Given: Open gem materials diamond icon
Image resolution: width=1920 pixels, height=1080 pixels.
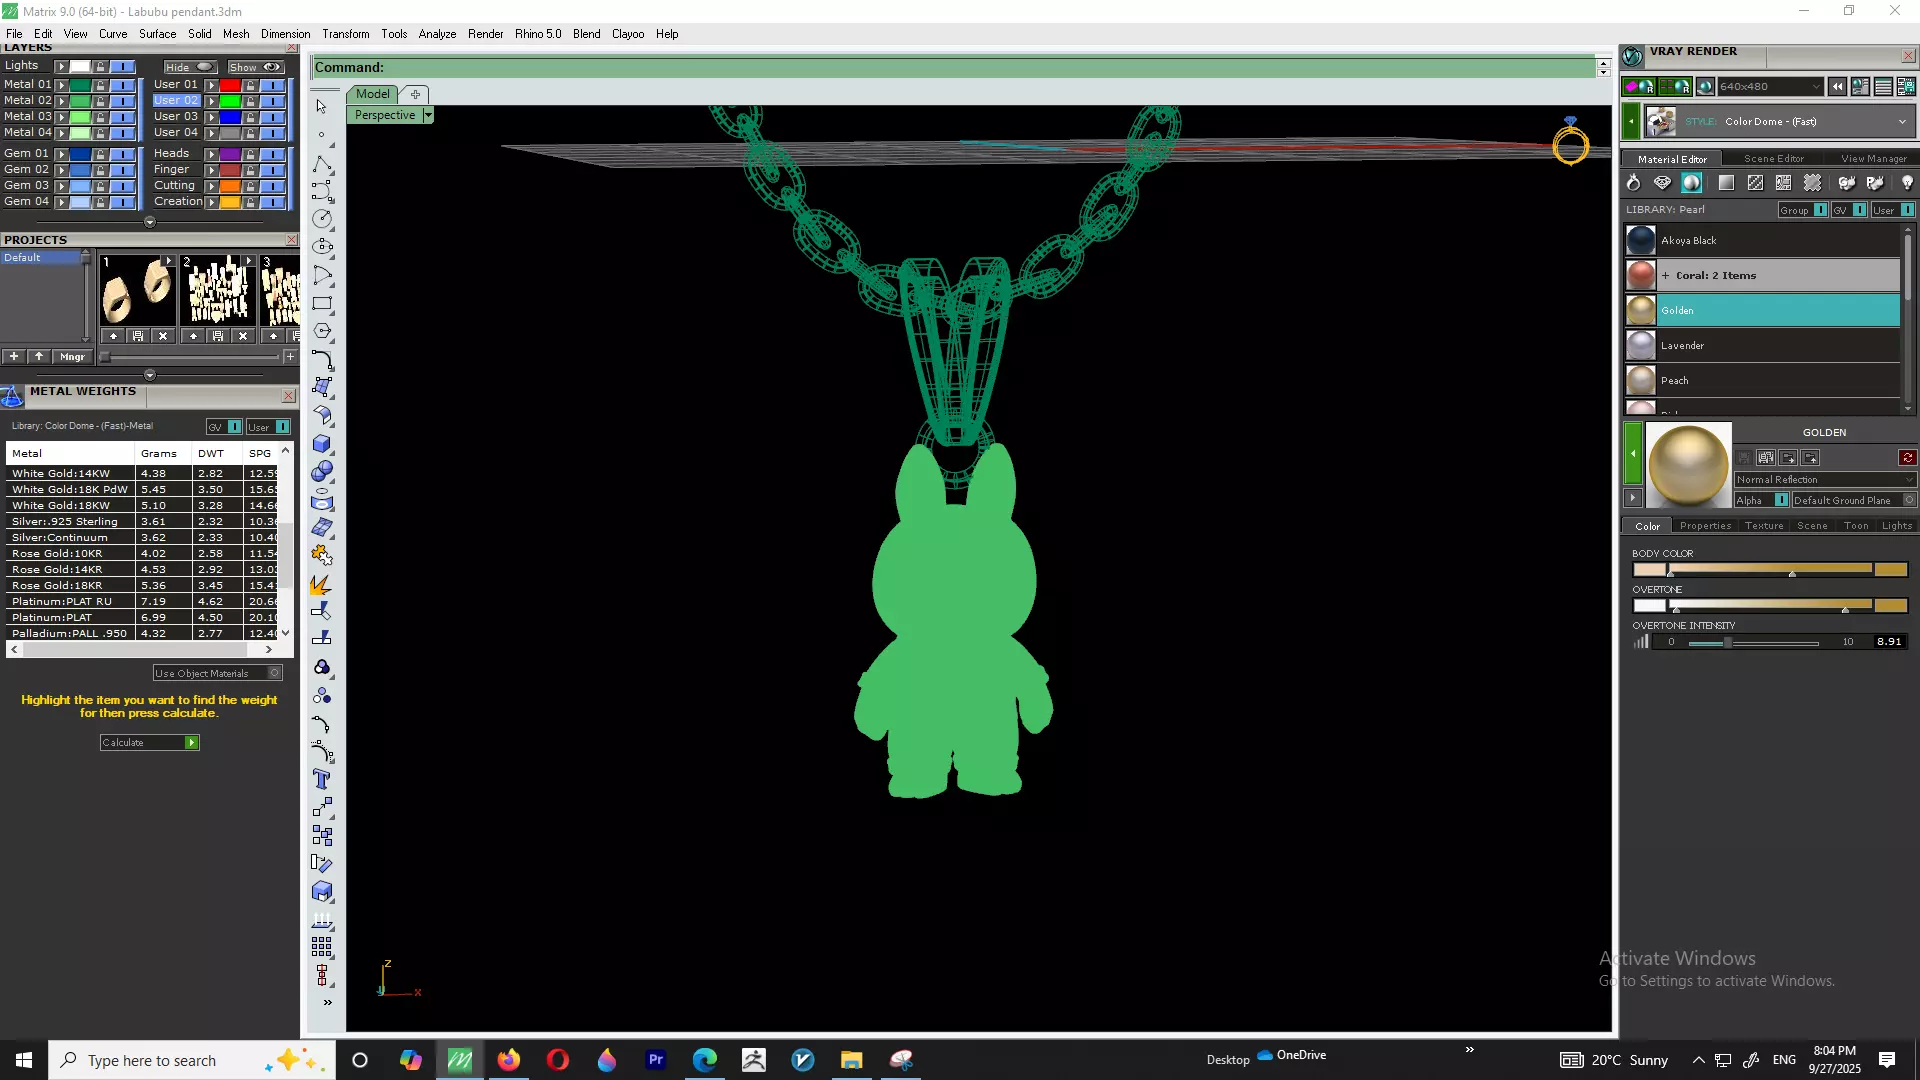Looking at the screenshot, I should pos(1662,183).
